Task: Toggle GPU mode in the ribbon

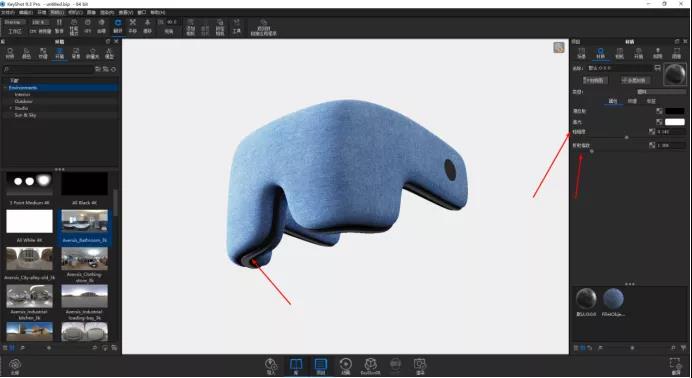Action: tap(87, 26)
